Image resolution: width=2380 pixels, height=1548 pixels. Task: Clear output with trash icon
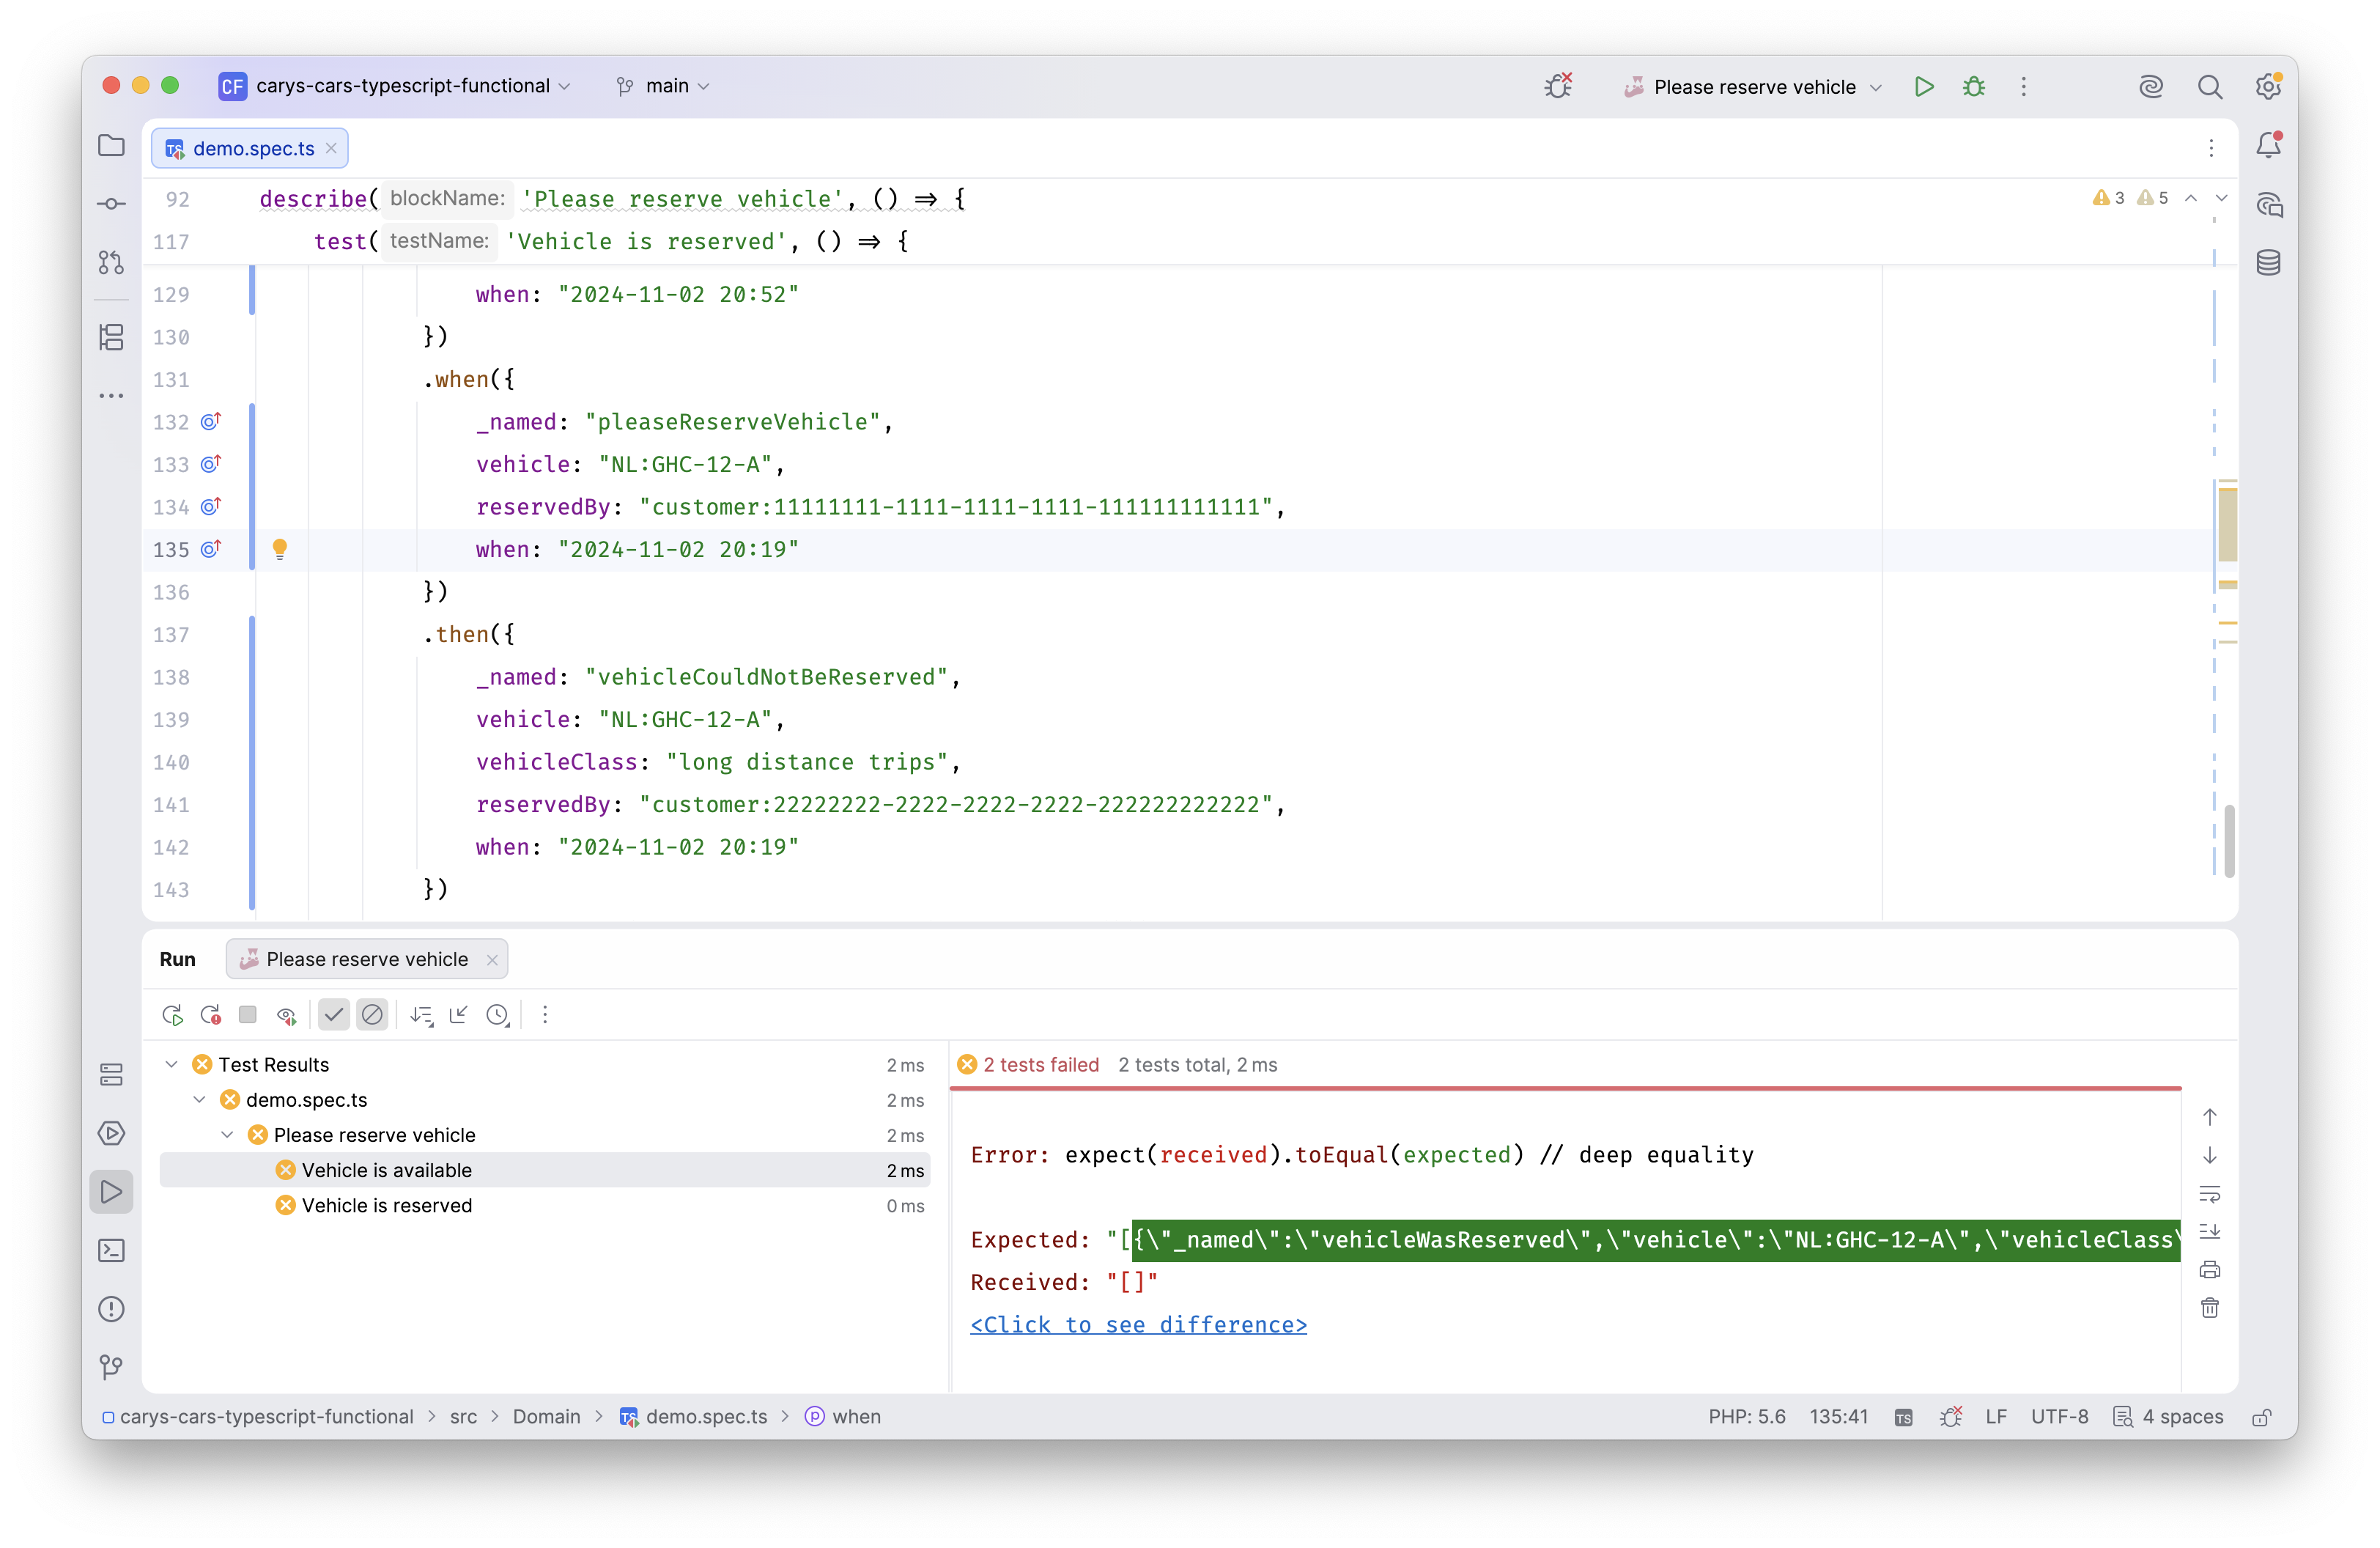click(x=2209, y=1308)
